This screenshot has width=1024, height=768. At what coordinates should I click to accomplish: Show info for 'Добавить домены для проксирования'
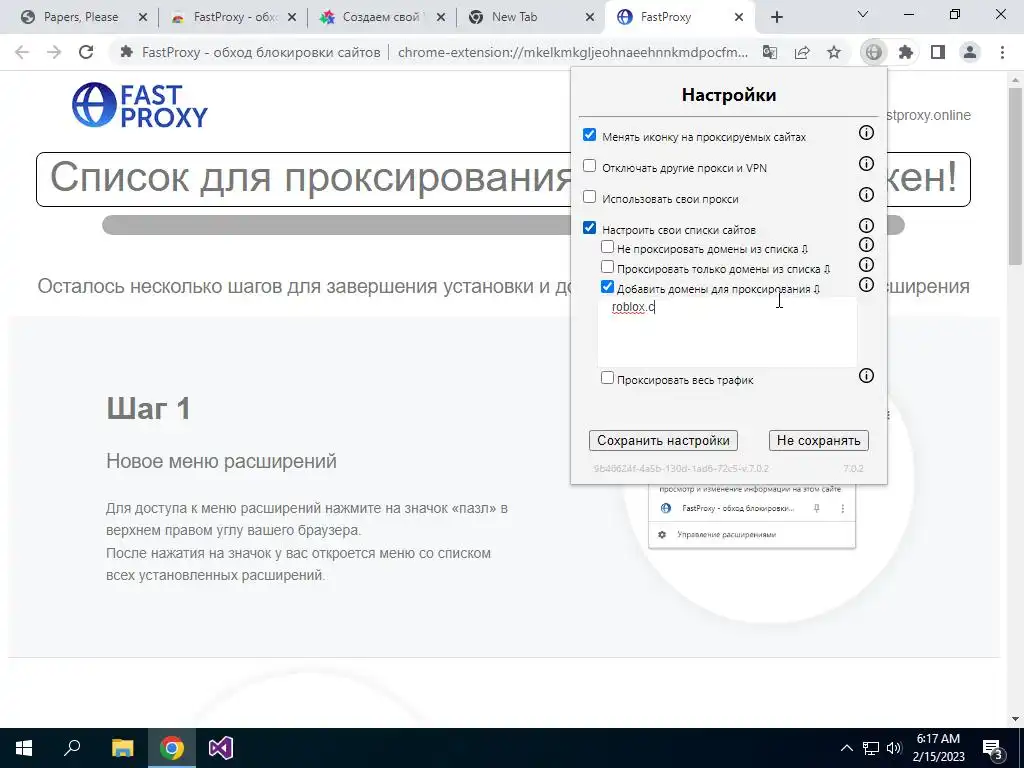(866, 285)
